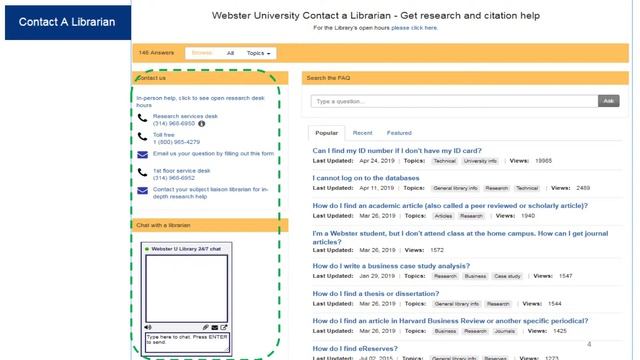Click the Webster U Library 24/7 chat header
Viewport: 640px width, 360px height.
(x=186, y=249)
